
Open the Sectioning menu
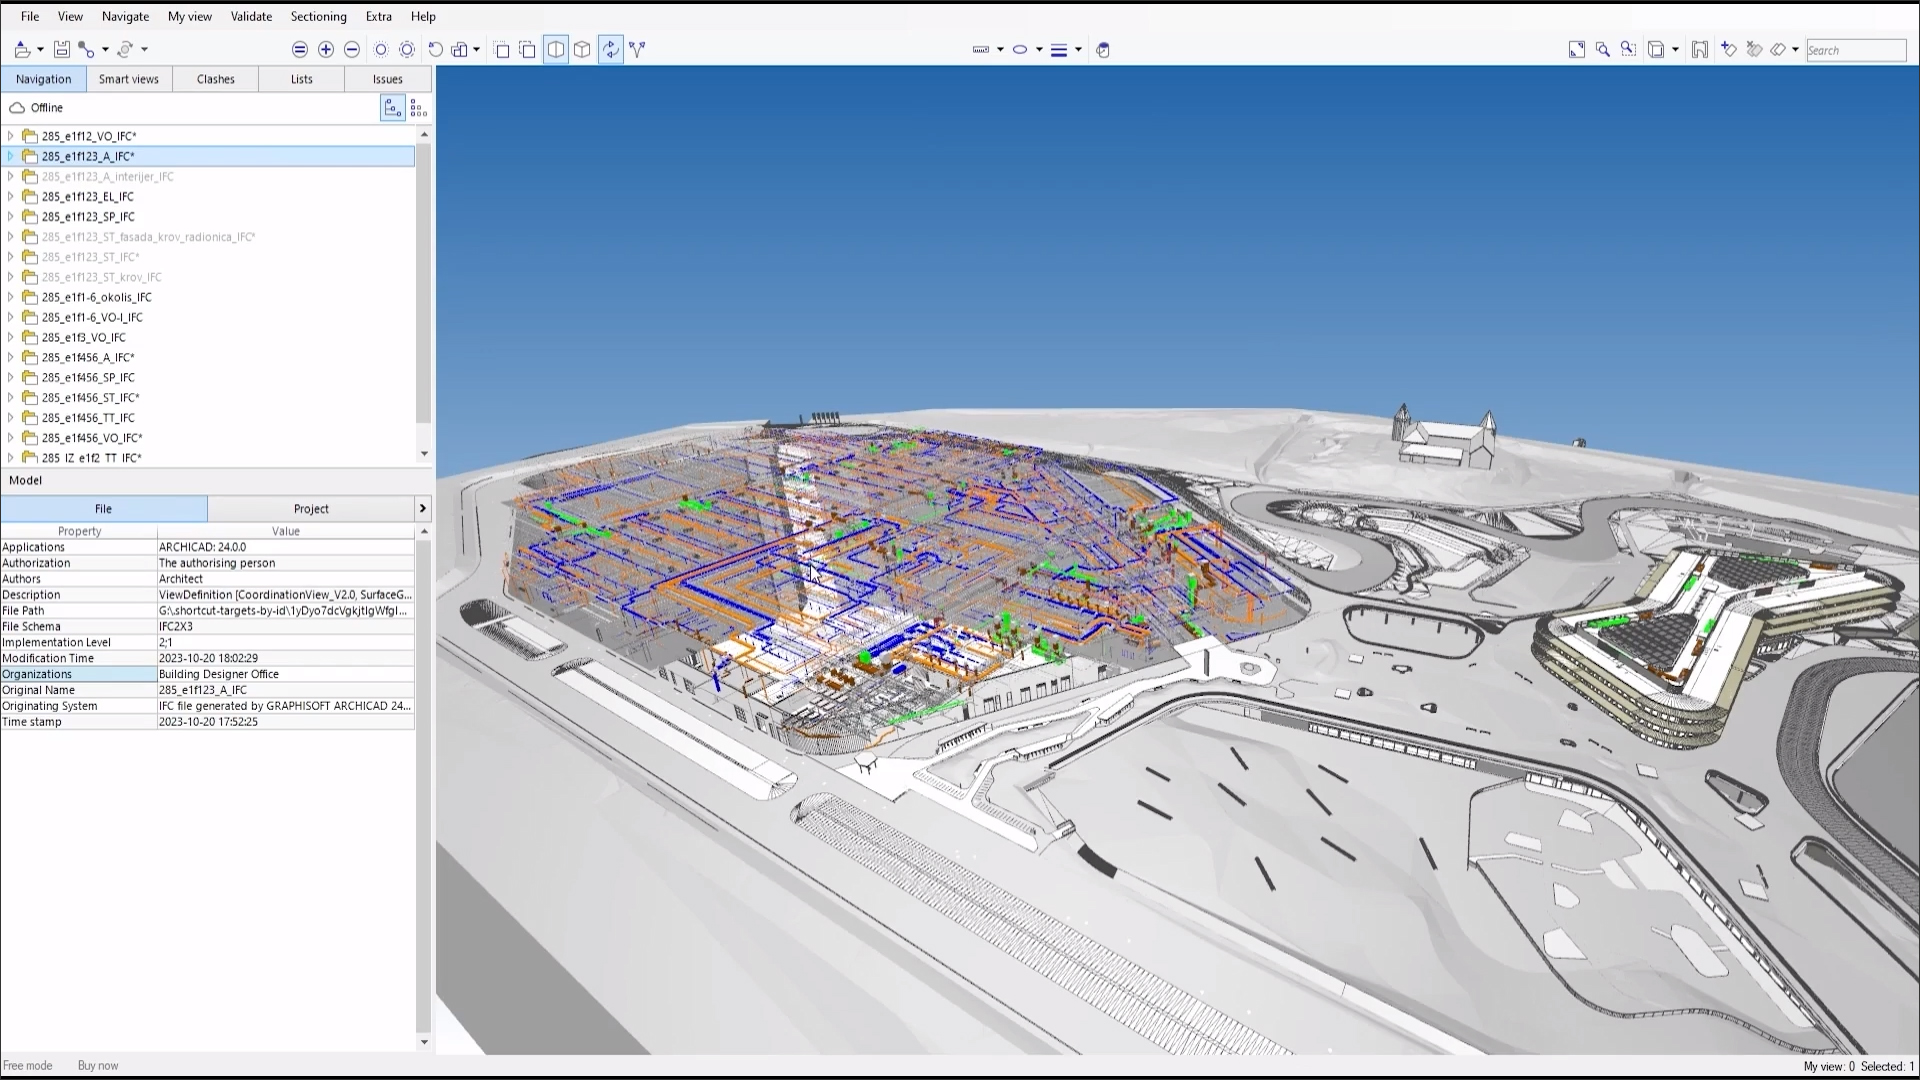(318, 16)
